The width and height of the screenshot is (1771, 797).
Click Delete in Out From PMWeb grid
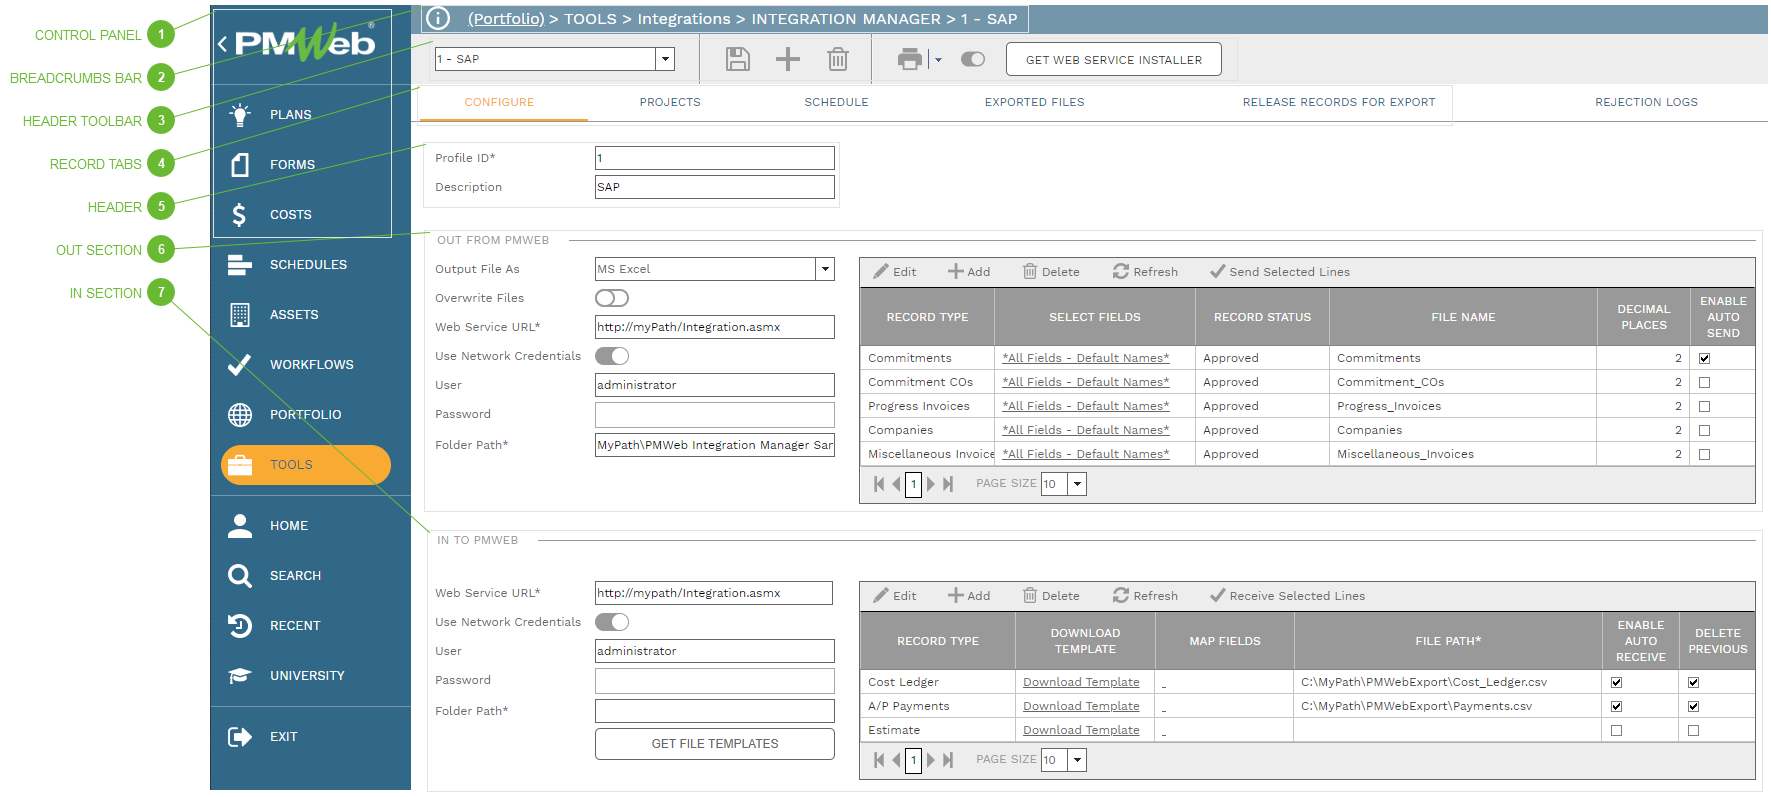(1051, 272)
